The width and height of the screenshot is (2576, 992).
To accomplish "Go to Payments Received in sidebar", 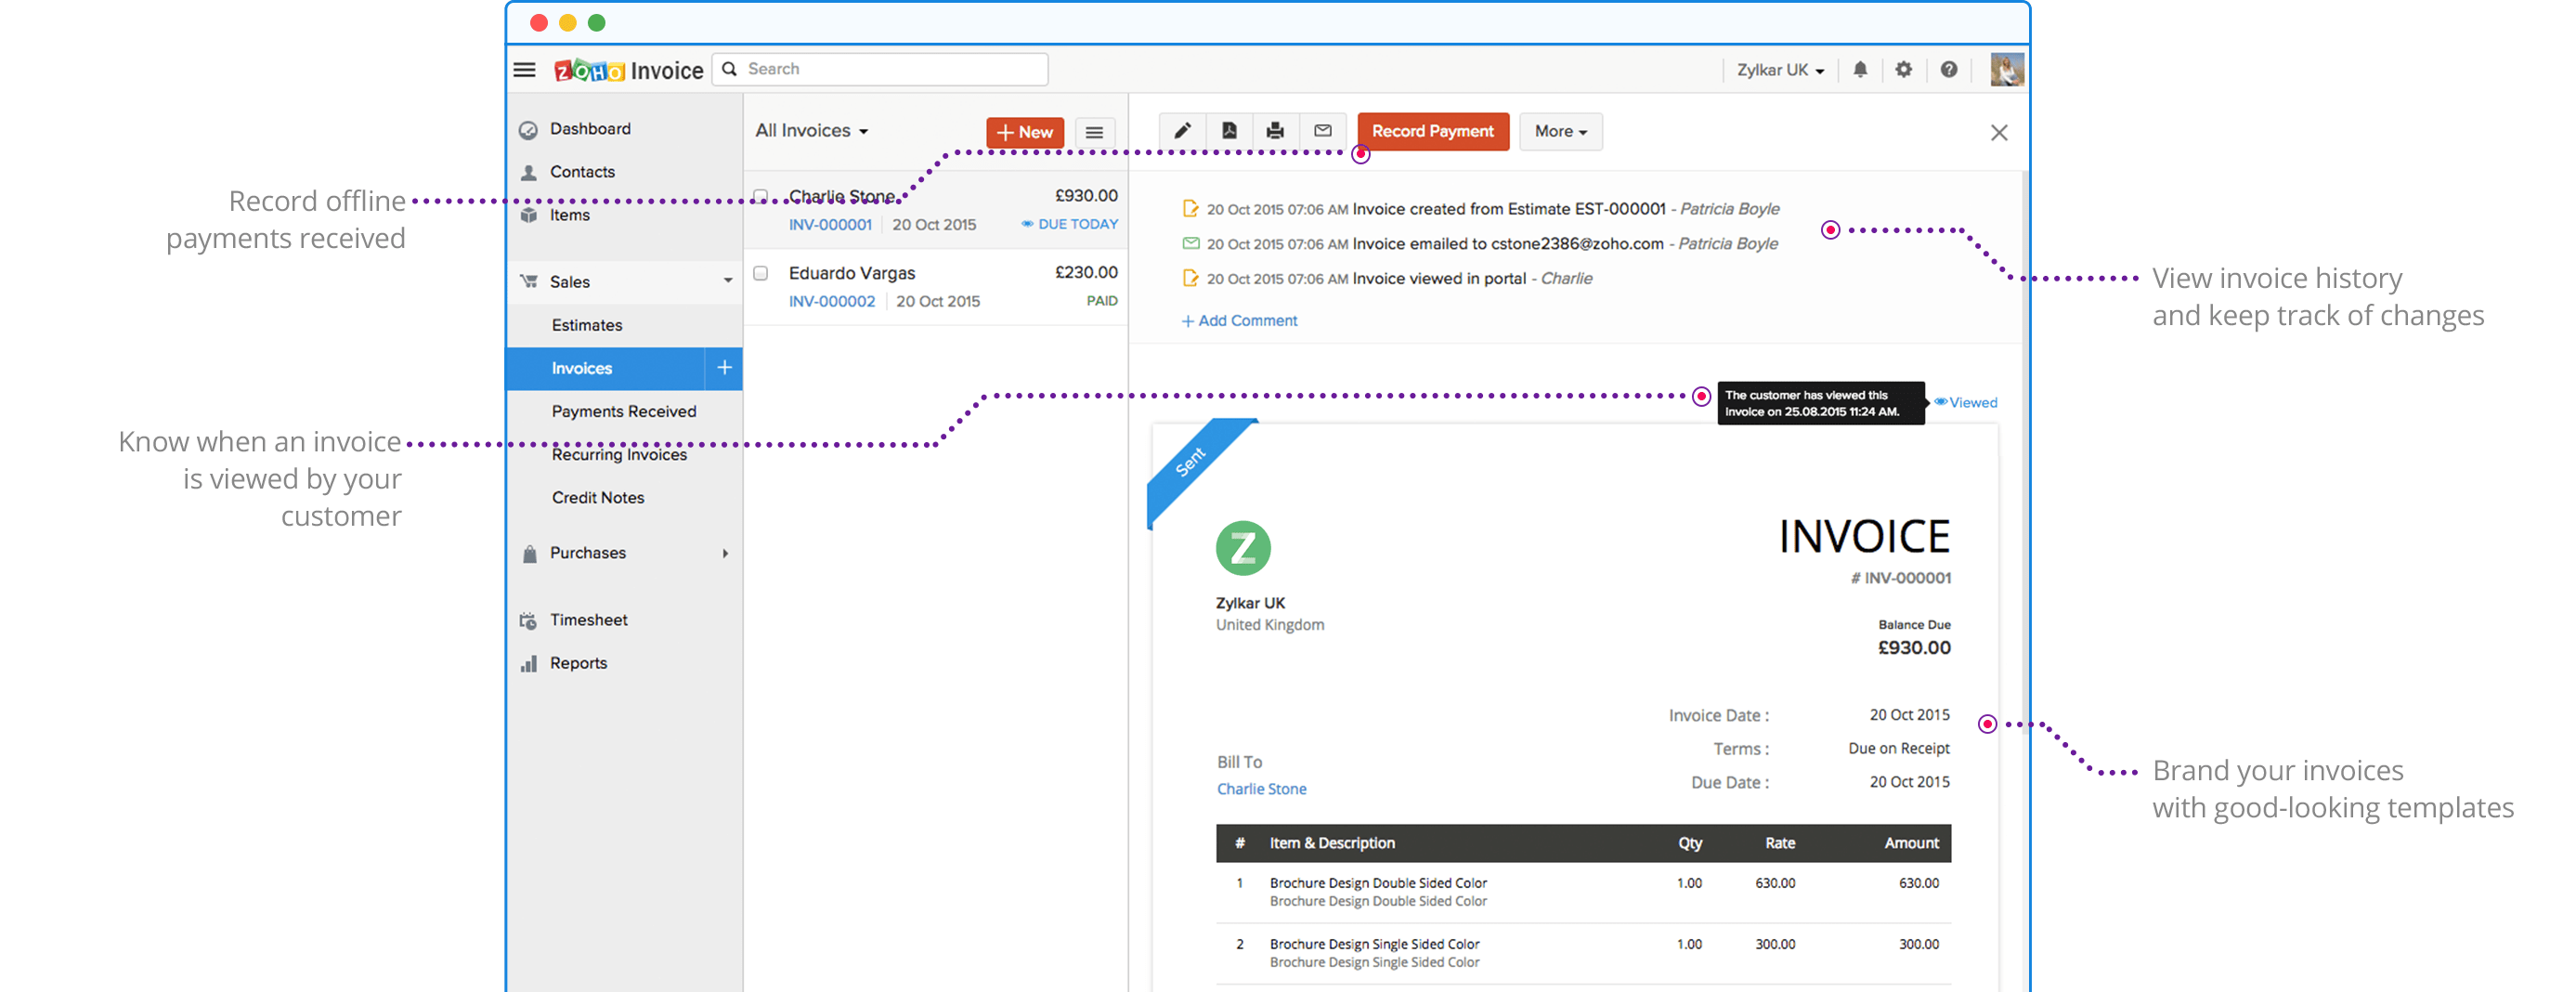I will (x=623, y=411).
